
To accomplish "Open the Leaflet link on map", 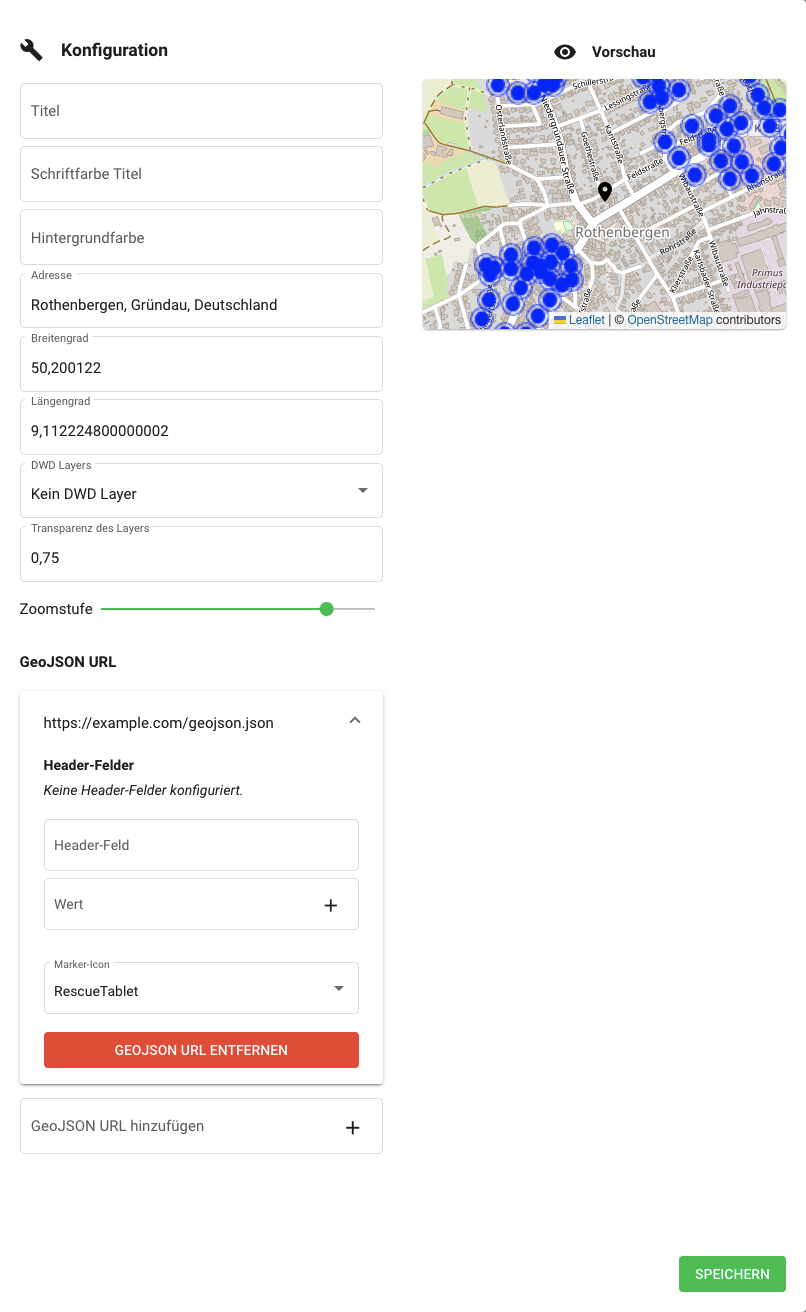I will 586,320.
